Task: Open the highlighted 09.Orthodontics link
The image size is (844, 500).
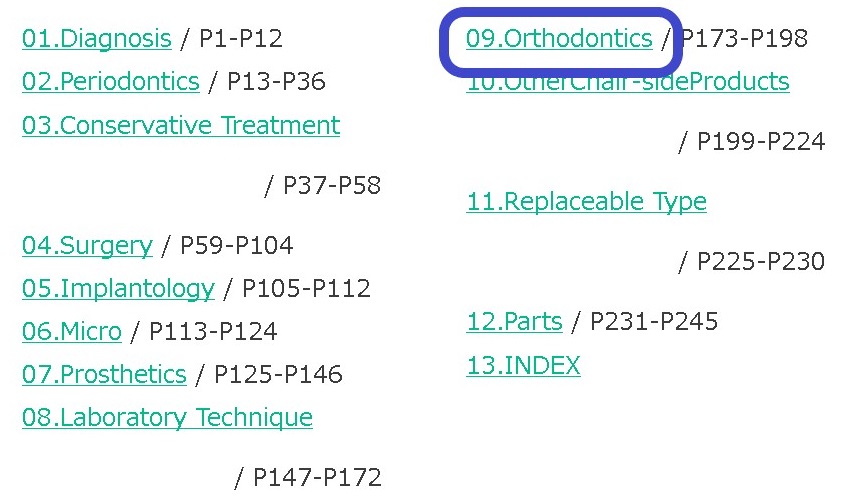Action: point(559,39)
